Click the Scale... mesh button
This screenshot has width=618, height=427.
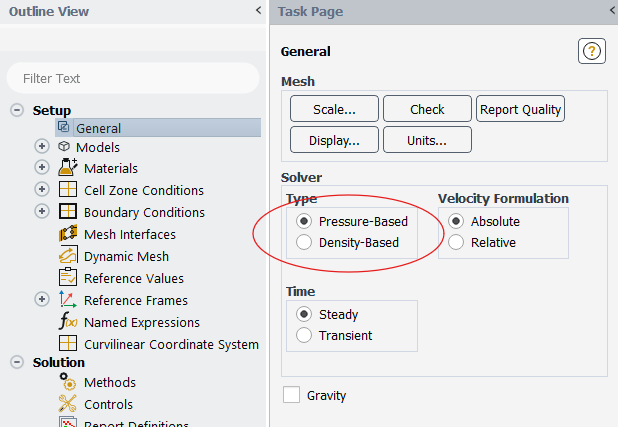tap(332, 109)
